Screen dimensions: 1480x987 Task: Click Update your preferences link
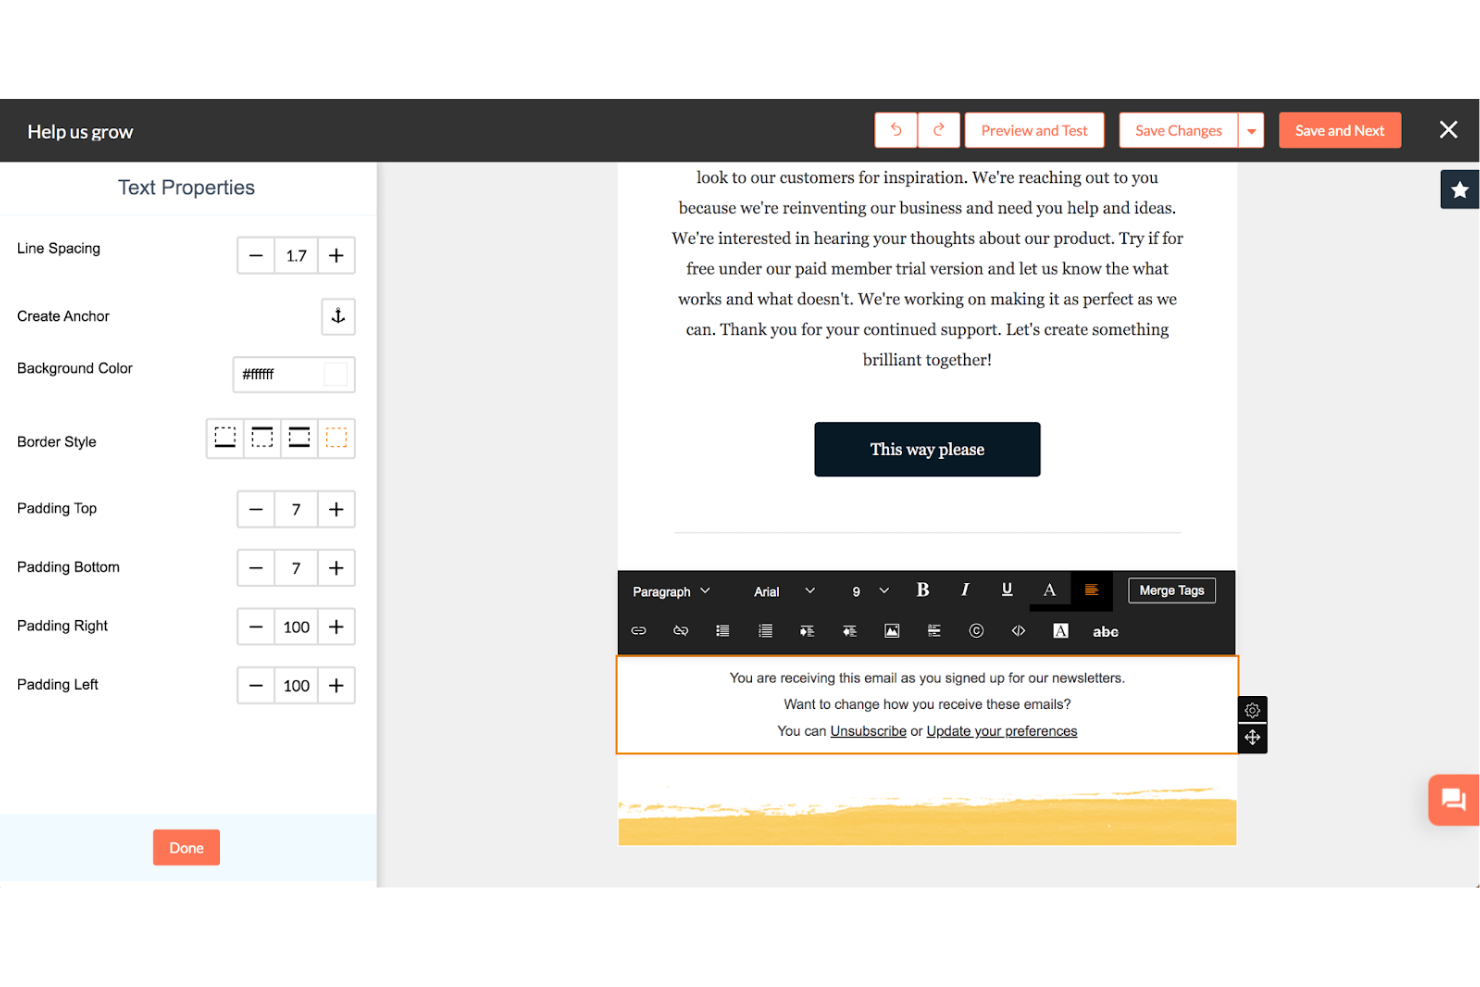(x=1002, y=731)
